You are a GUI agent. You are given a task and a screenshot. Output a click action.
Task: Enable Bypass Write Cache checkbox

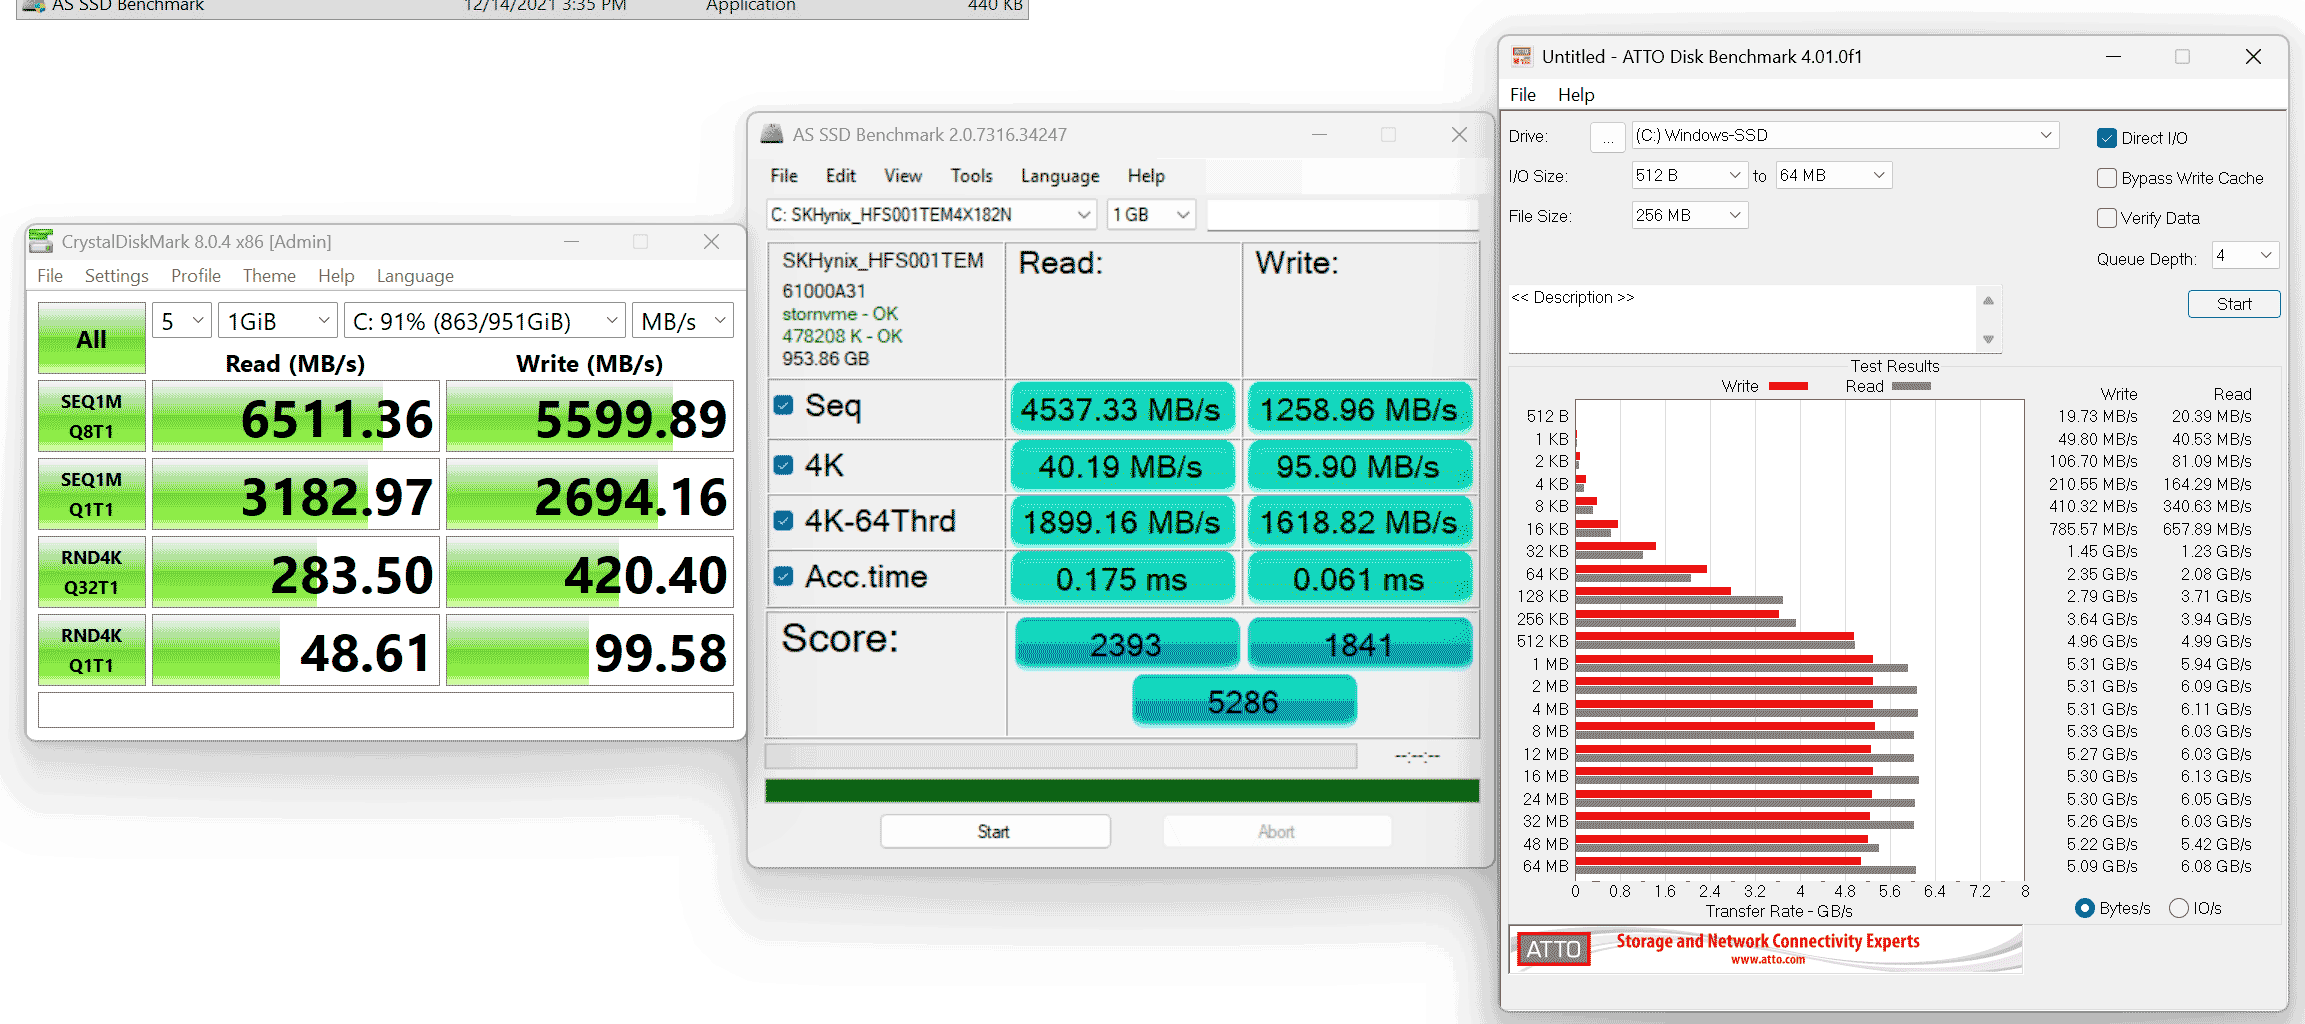[x=2106, y=178]
